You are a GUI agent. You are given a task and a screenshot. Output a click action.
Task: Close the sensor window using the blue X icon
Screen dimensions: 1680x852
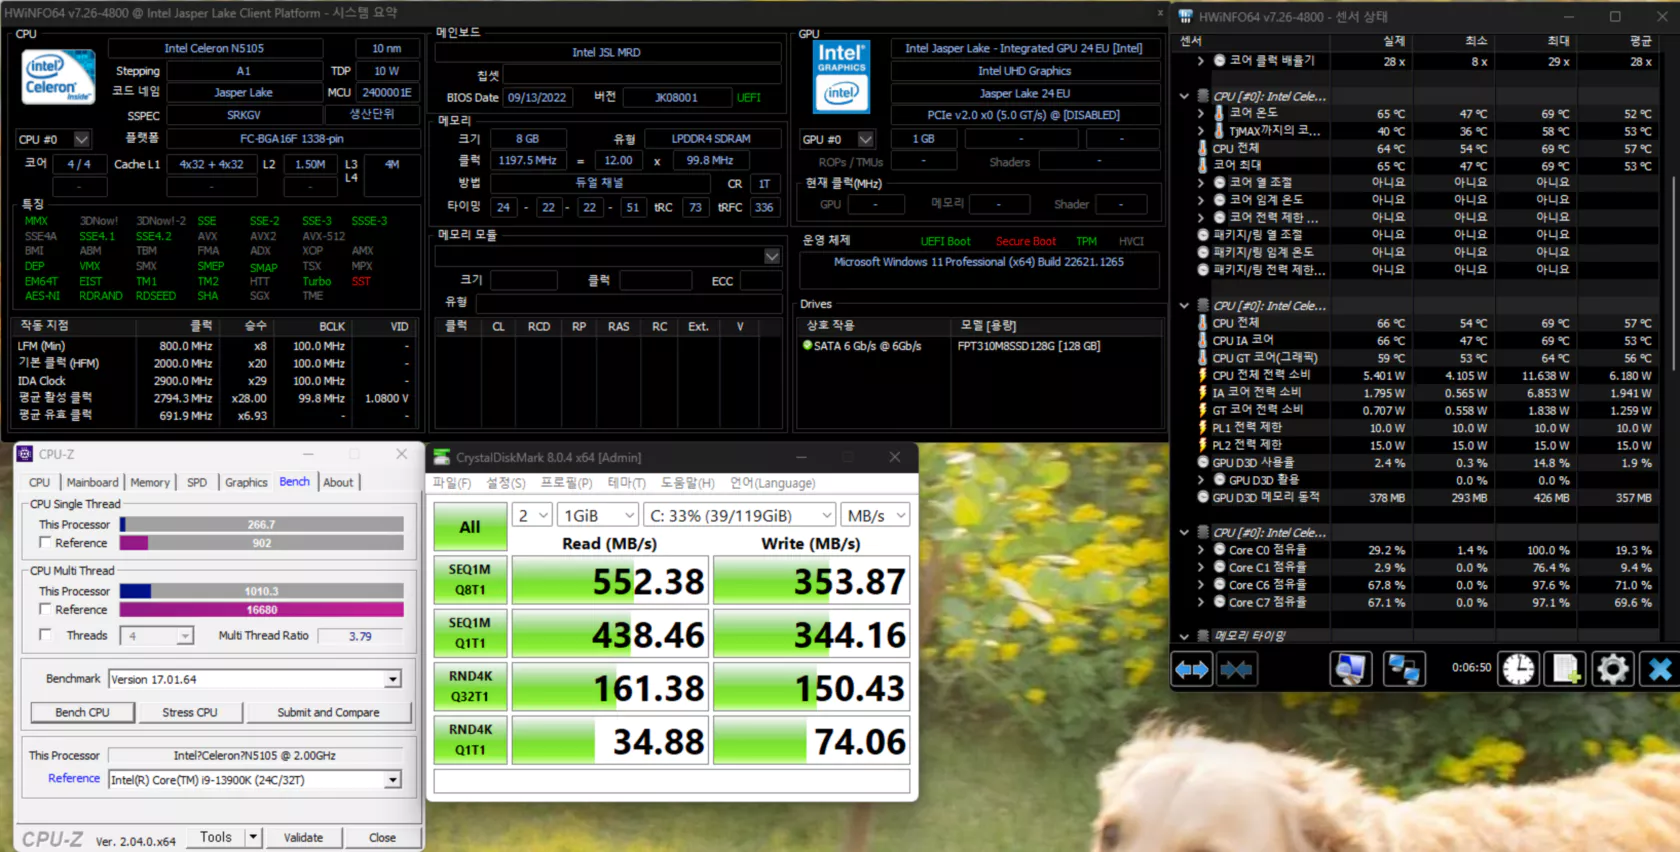pyautogui.click(x=1660, y=669)
